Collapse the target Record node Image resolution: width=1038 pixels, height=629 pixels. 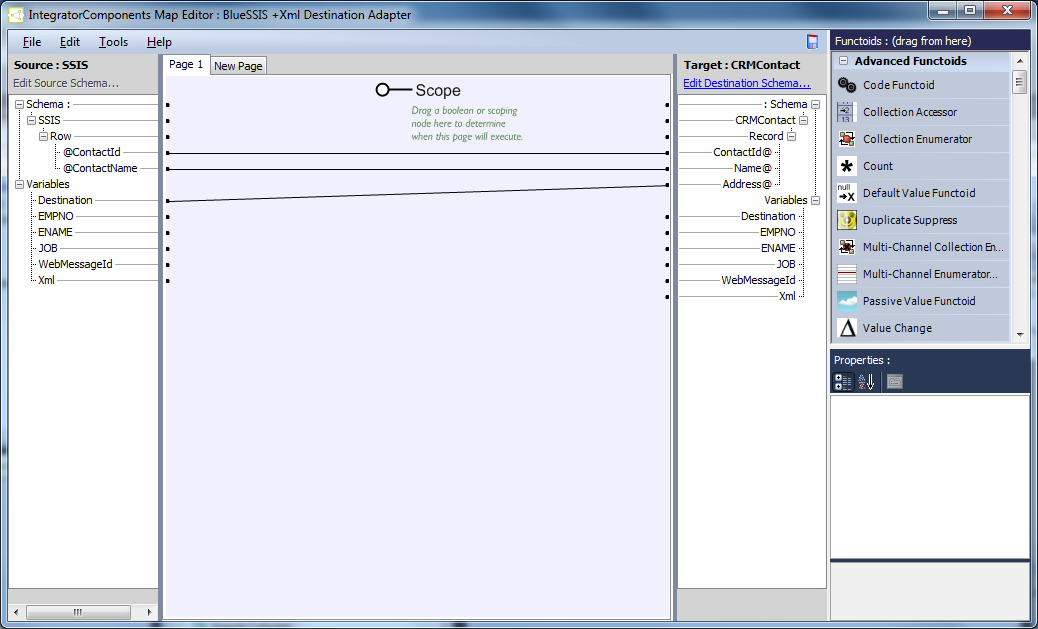click(792, 136)
